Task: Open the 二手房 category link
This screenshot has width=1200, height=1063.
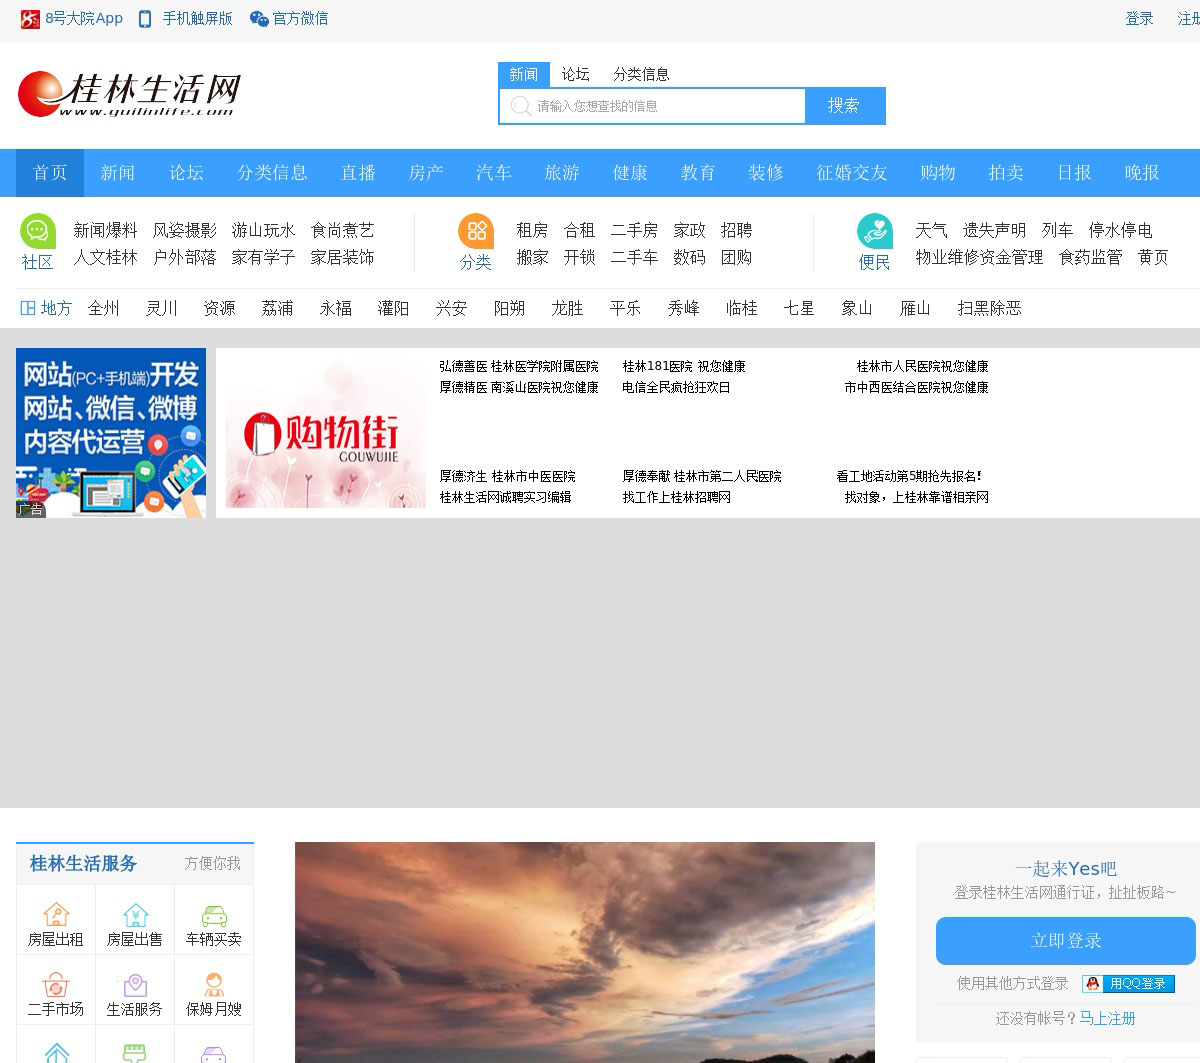Action: tap(634, 231)
